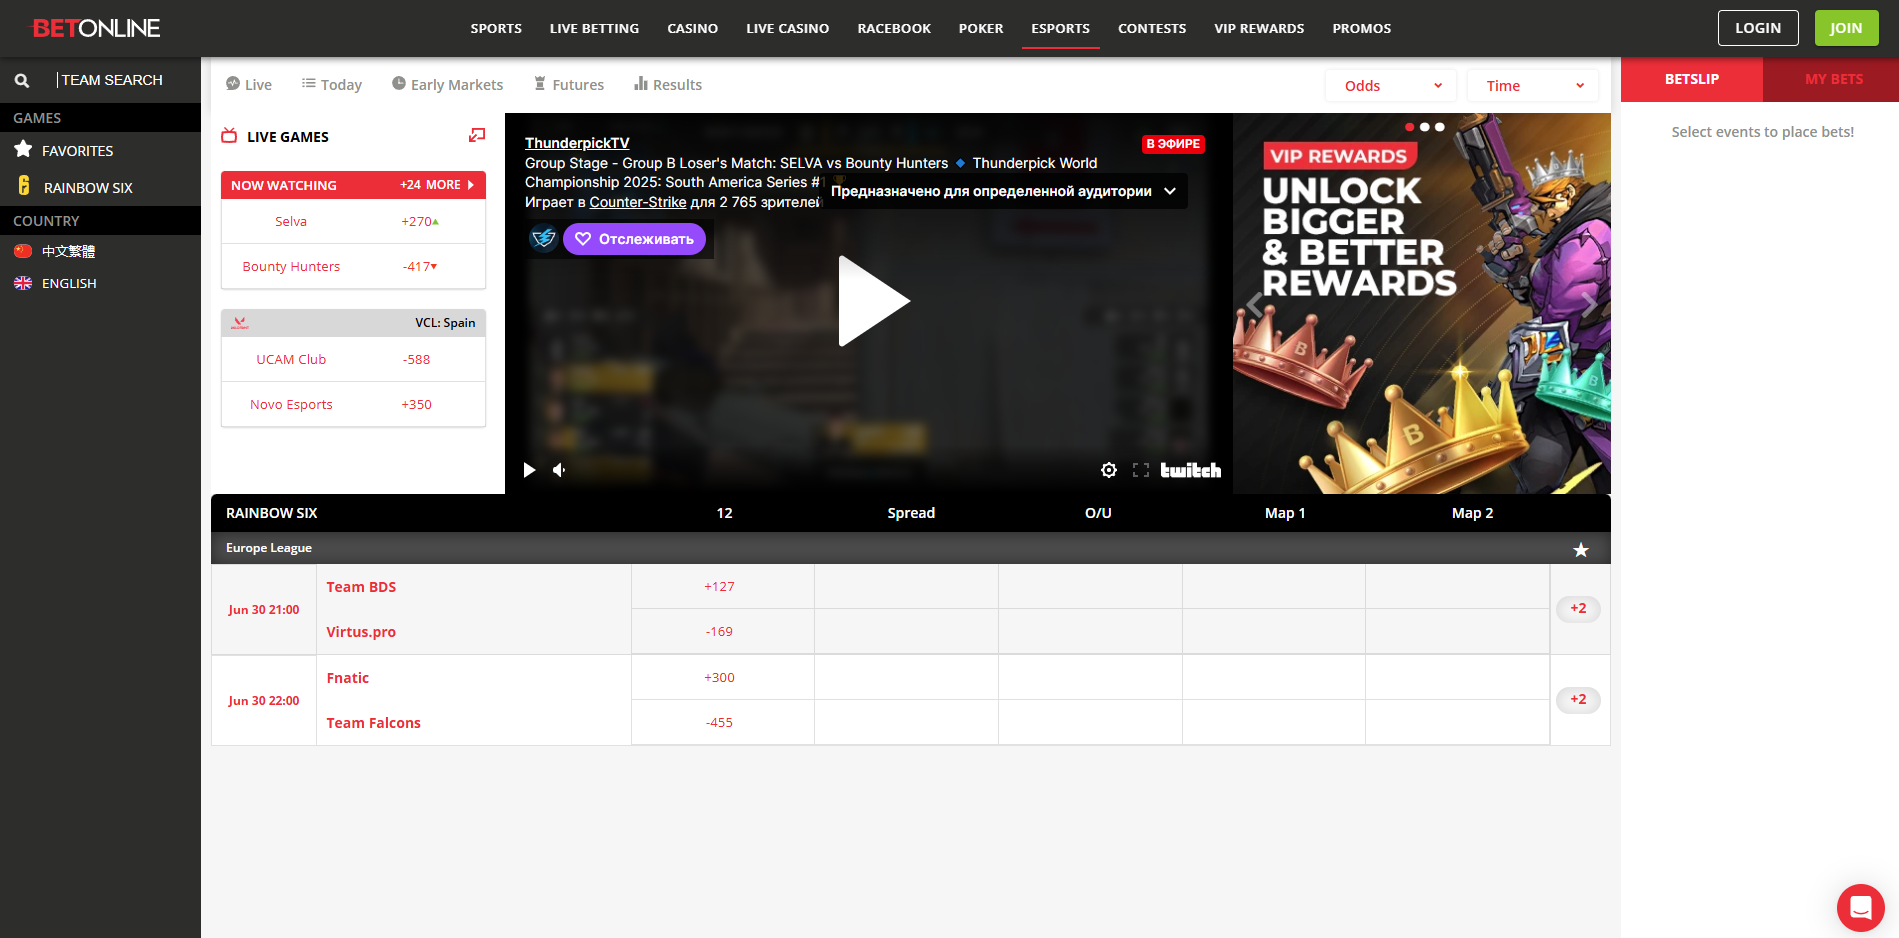Open the Odds format dropdown
Viewport: 1899px width, 938px height.
pyautogui.click(x=1391, y=86)
